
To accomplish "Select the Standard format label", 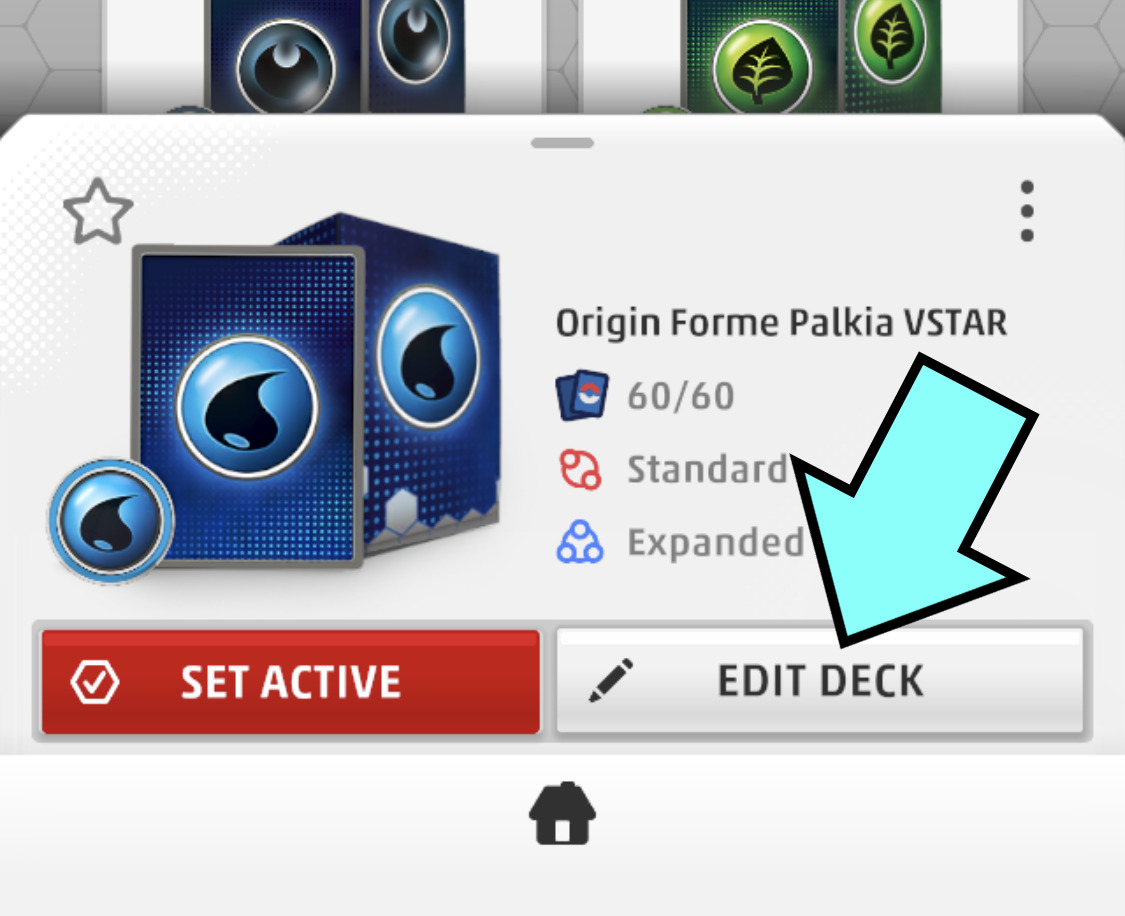I will [707, 469].
